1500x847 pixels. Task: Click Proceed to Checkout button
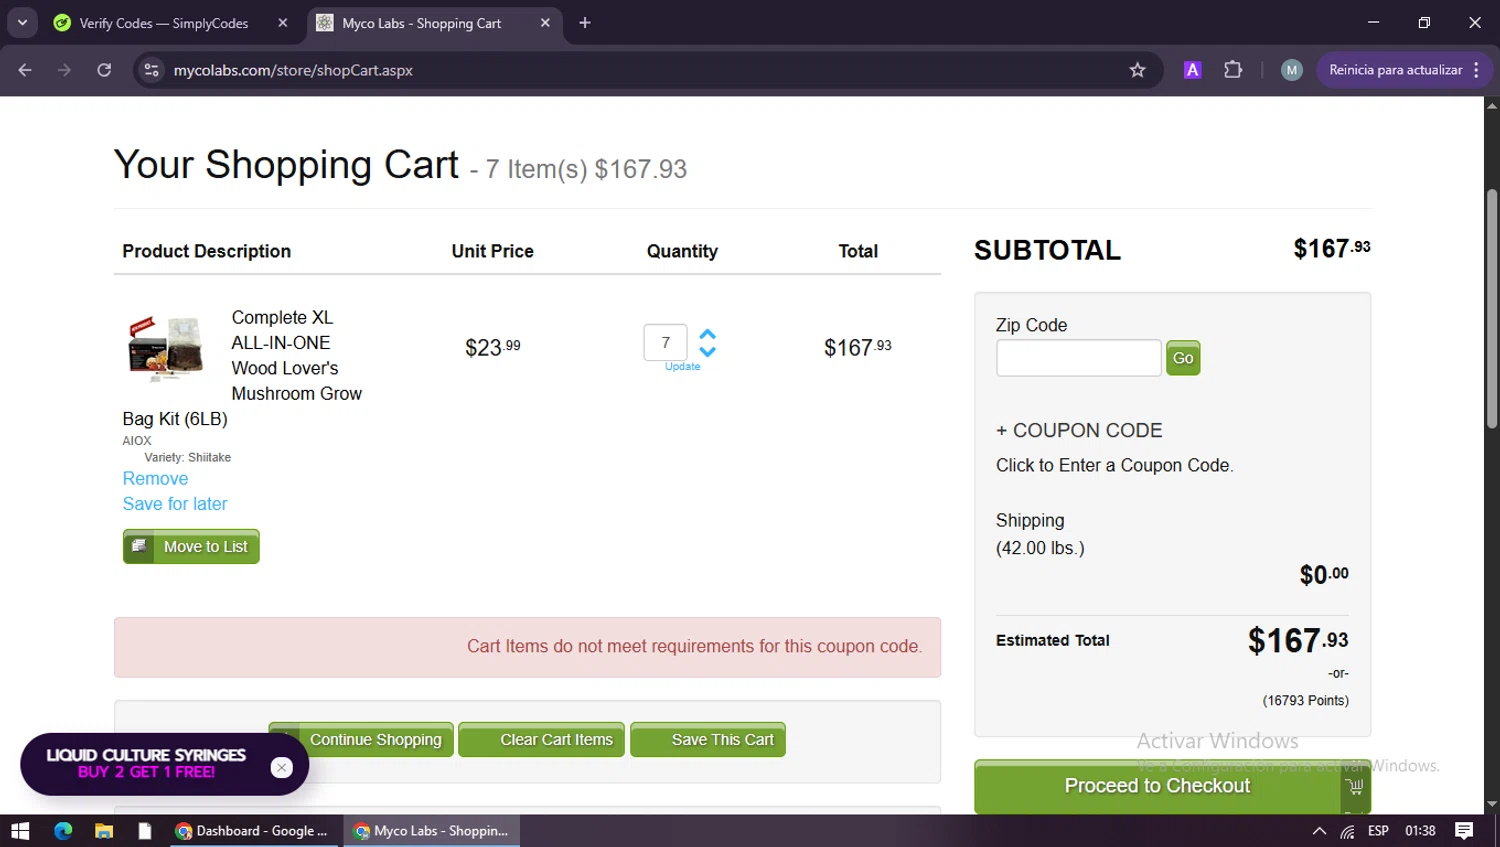[x=1172, y=787]
